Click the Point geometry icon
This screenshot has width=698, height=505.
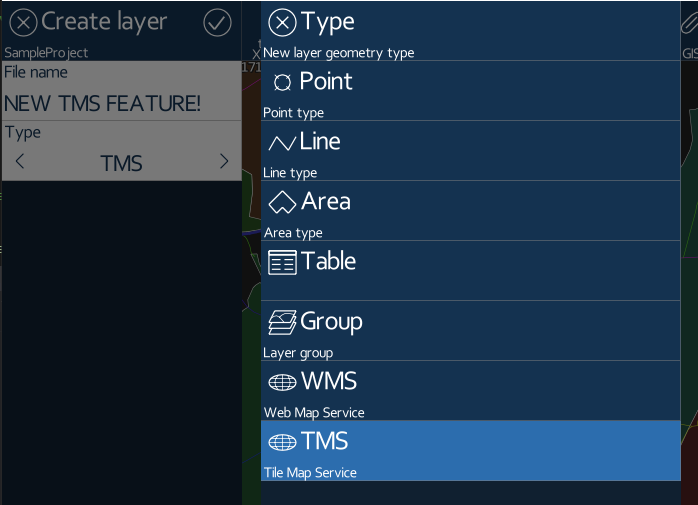coord(282,82)
